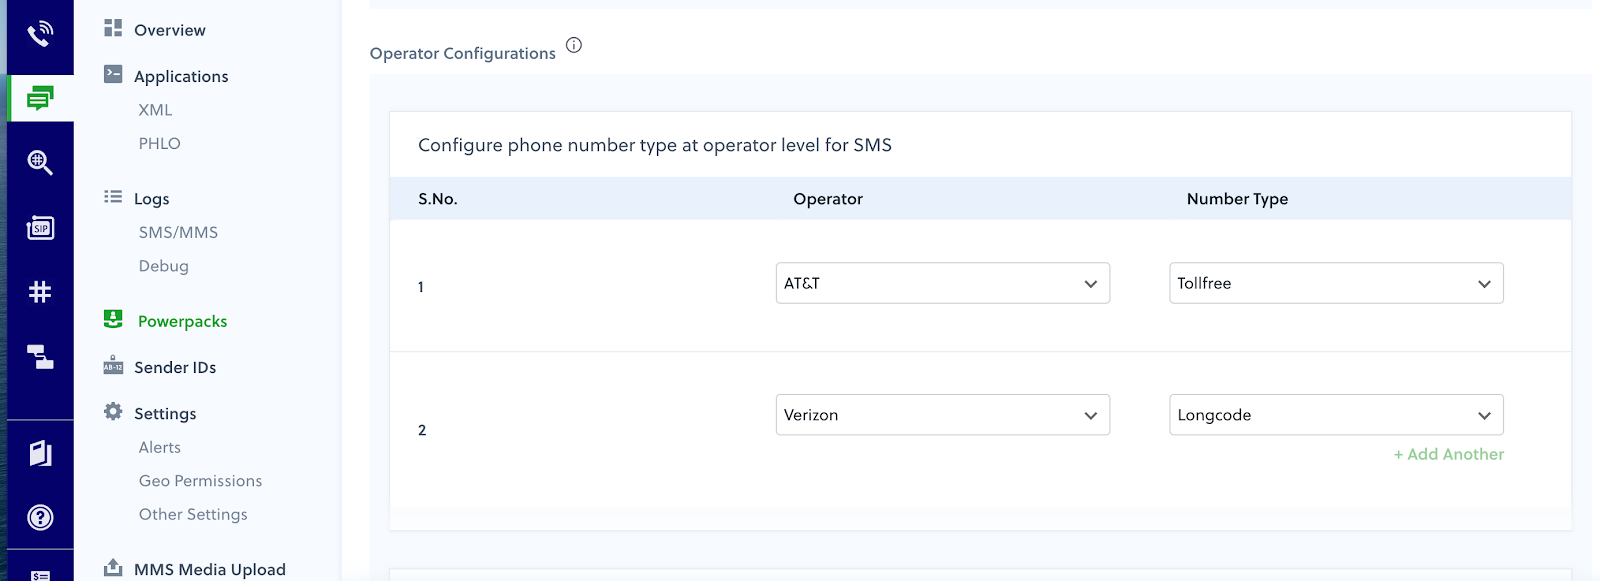Open the MMS Media Upload page
The image size is (1600, 581).
(209, 569)
